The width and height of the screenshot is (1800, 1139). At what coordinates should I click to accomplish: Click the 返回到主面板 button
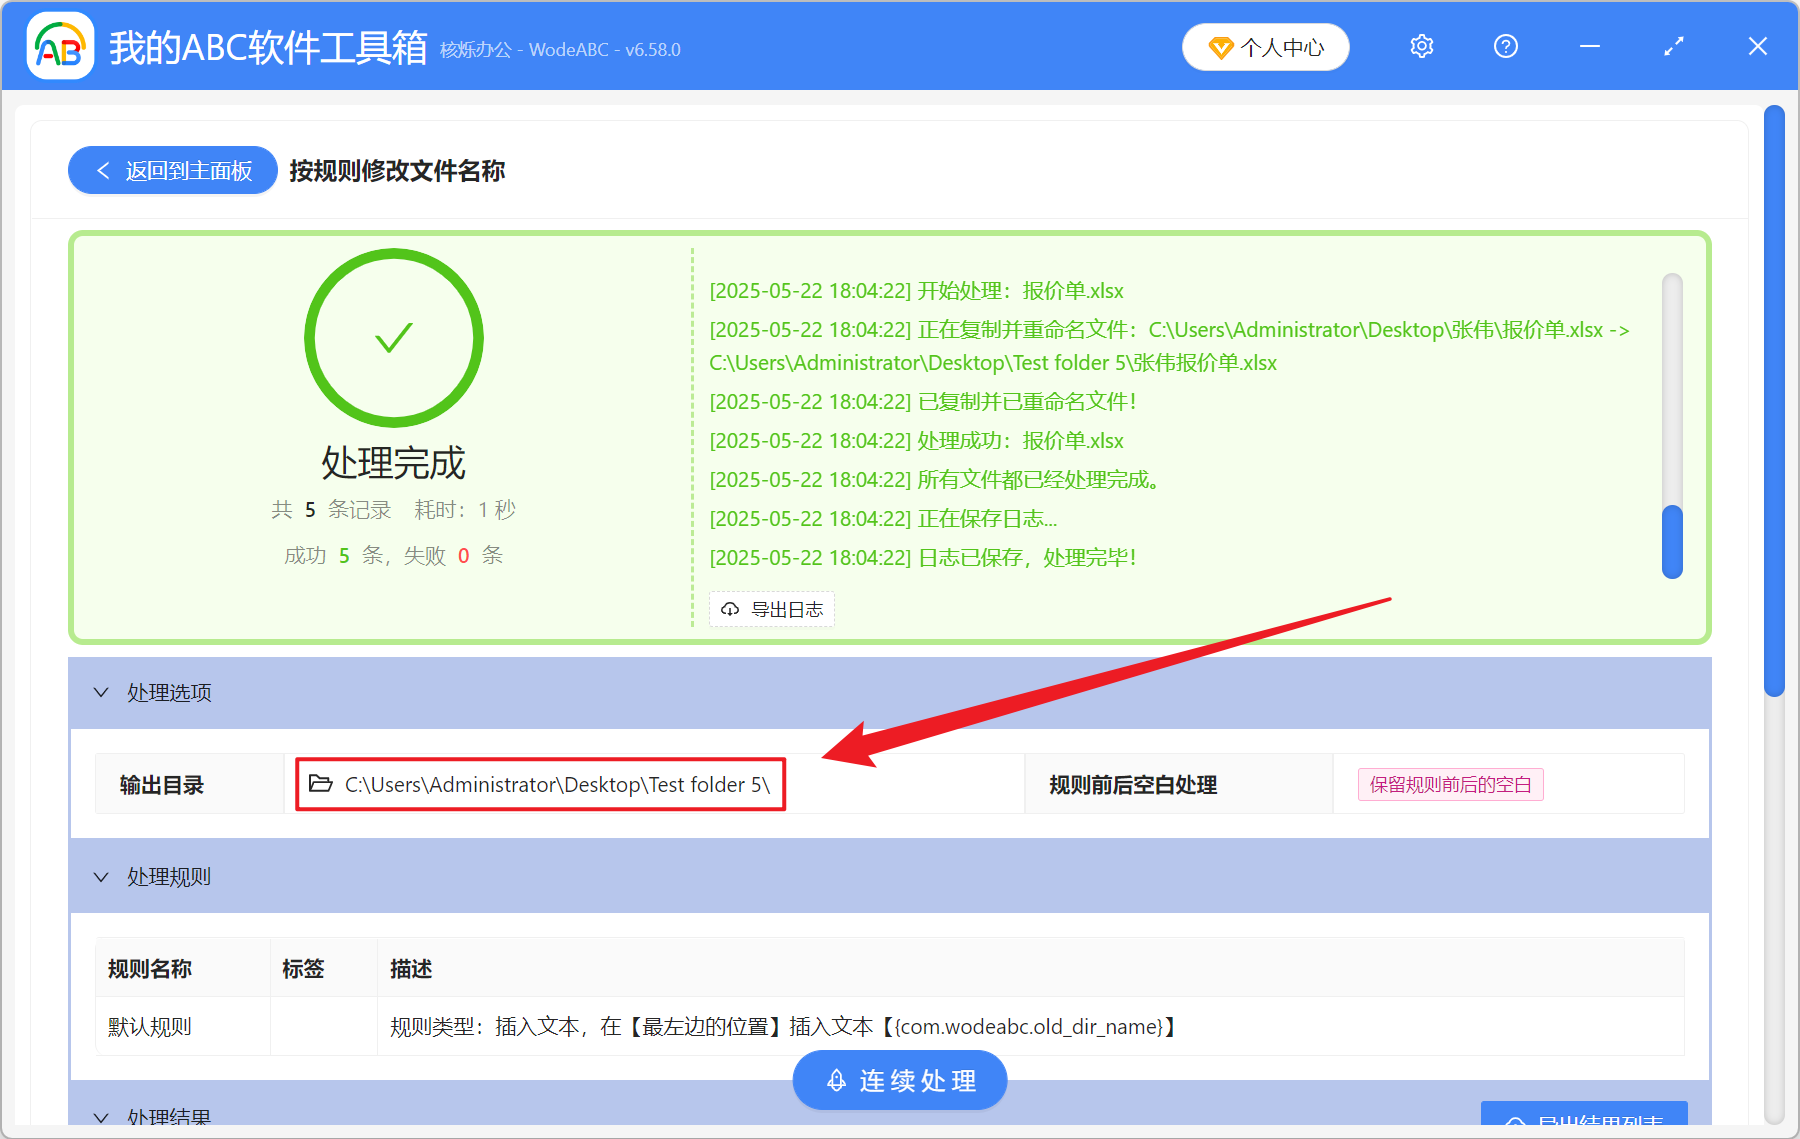point(171,170)
